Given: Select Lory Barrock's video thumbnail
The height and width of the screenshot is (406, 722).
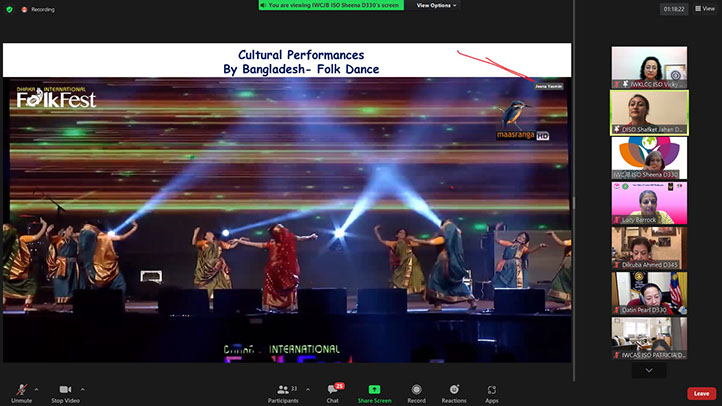Looking at the screenshot, I should point(649,202).
